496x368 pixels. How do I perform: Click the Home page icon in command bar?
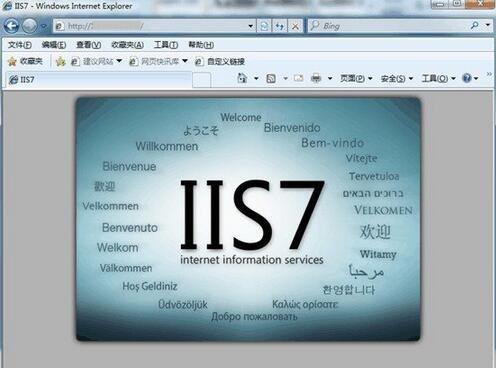[x=242, y=78]
